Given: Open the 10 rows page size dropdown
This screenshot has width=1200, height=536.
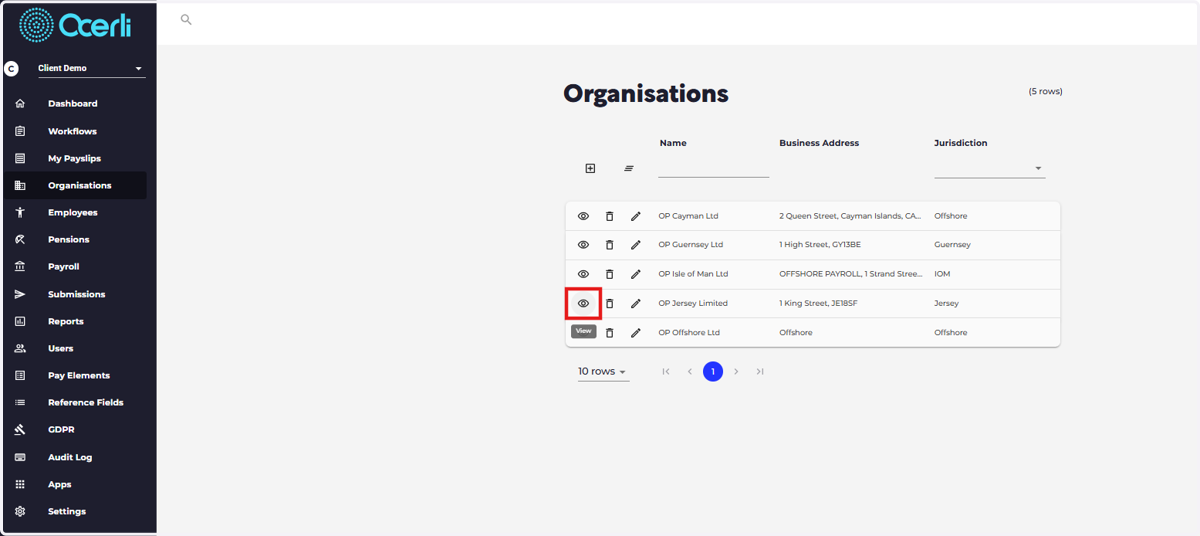Looking at the screenshot, I should 603,372.
